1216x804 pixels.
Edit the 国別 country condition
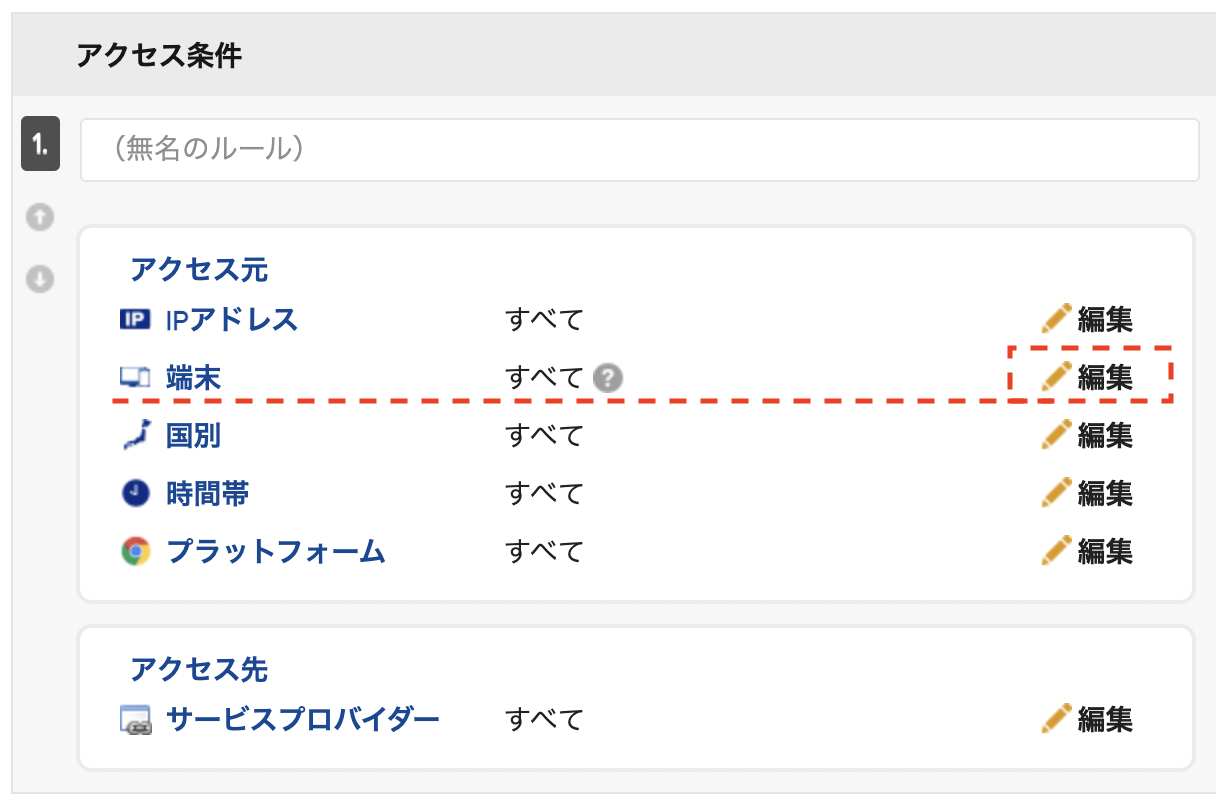tap(1087, 435)
